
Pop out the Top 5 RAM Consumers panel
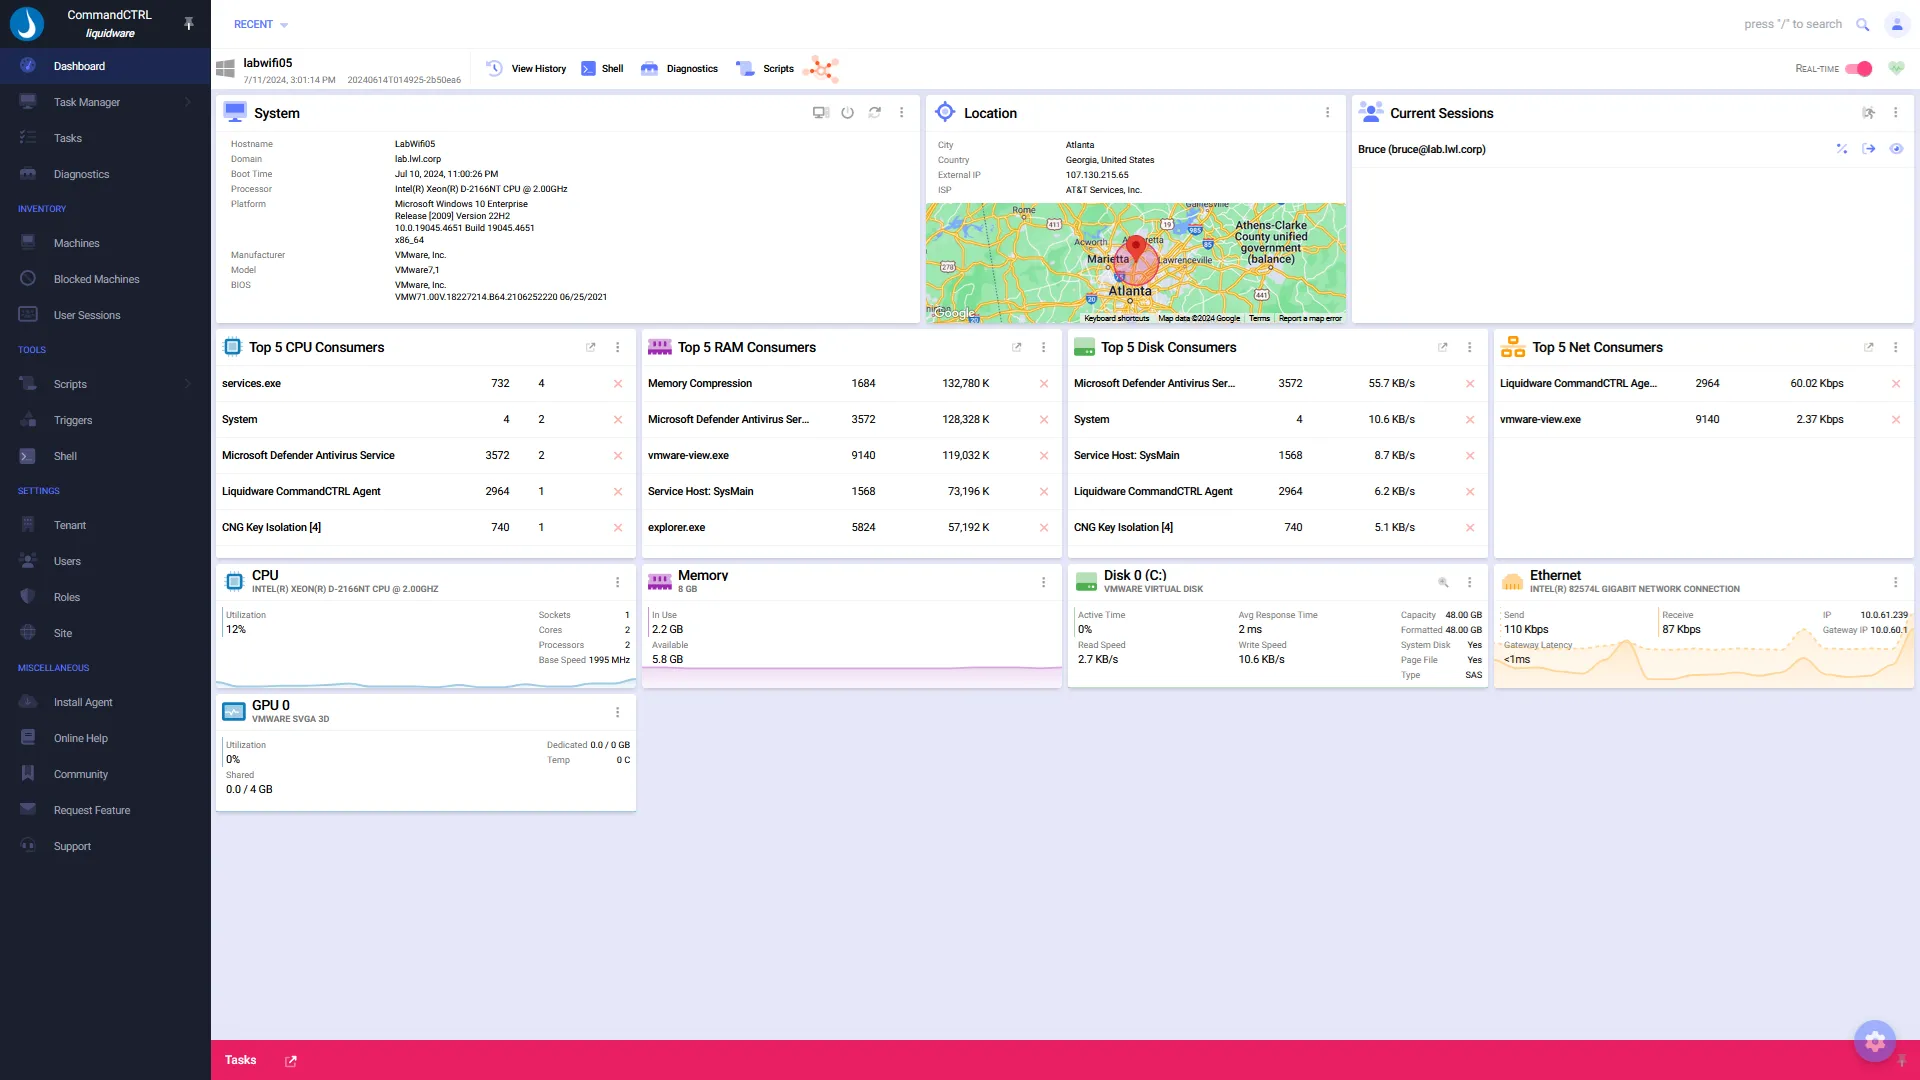tap(1017, 347)
